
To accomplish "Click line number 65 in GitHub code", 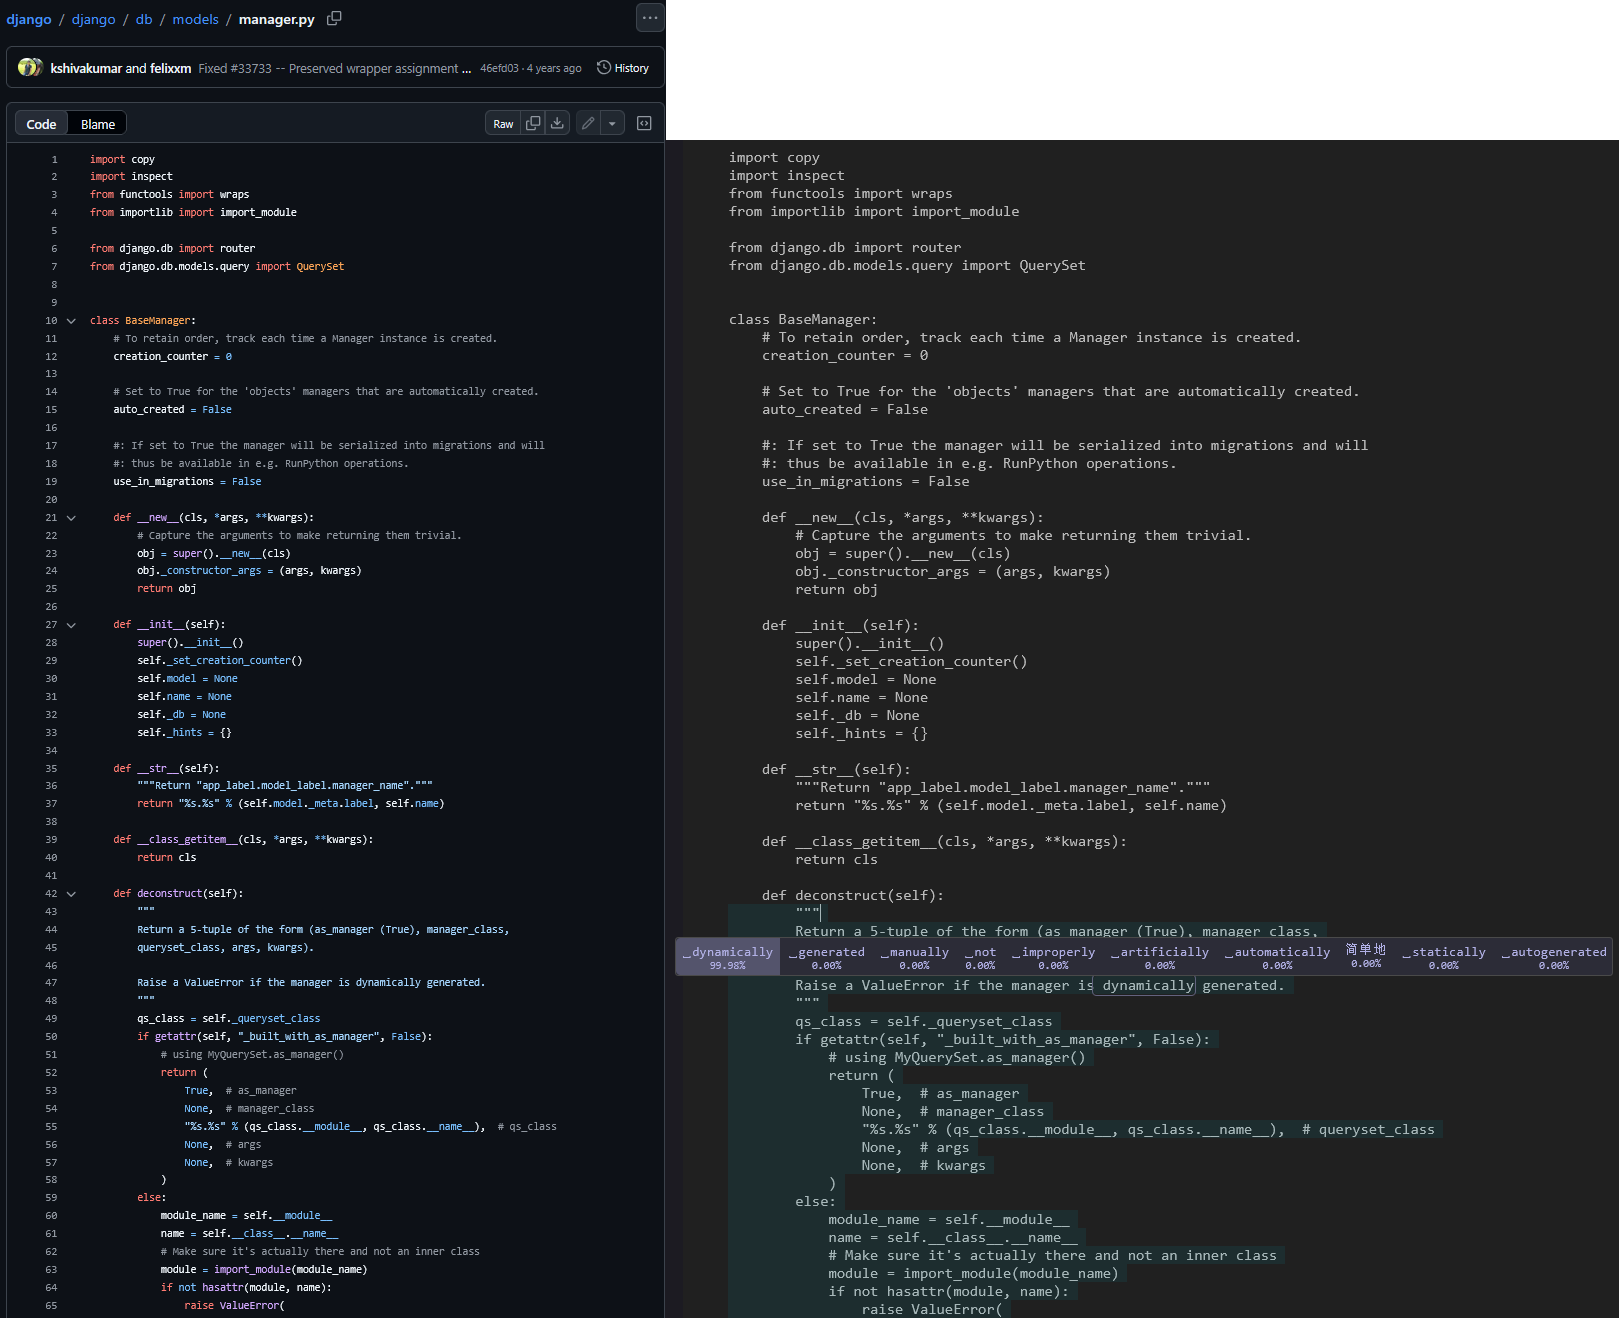I will pyautogui.click(x=51, y=1306).
